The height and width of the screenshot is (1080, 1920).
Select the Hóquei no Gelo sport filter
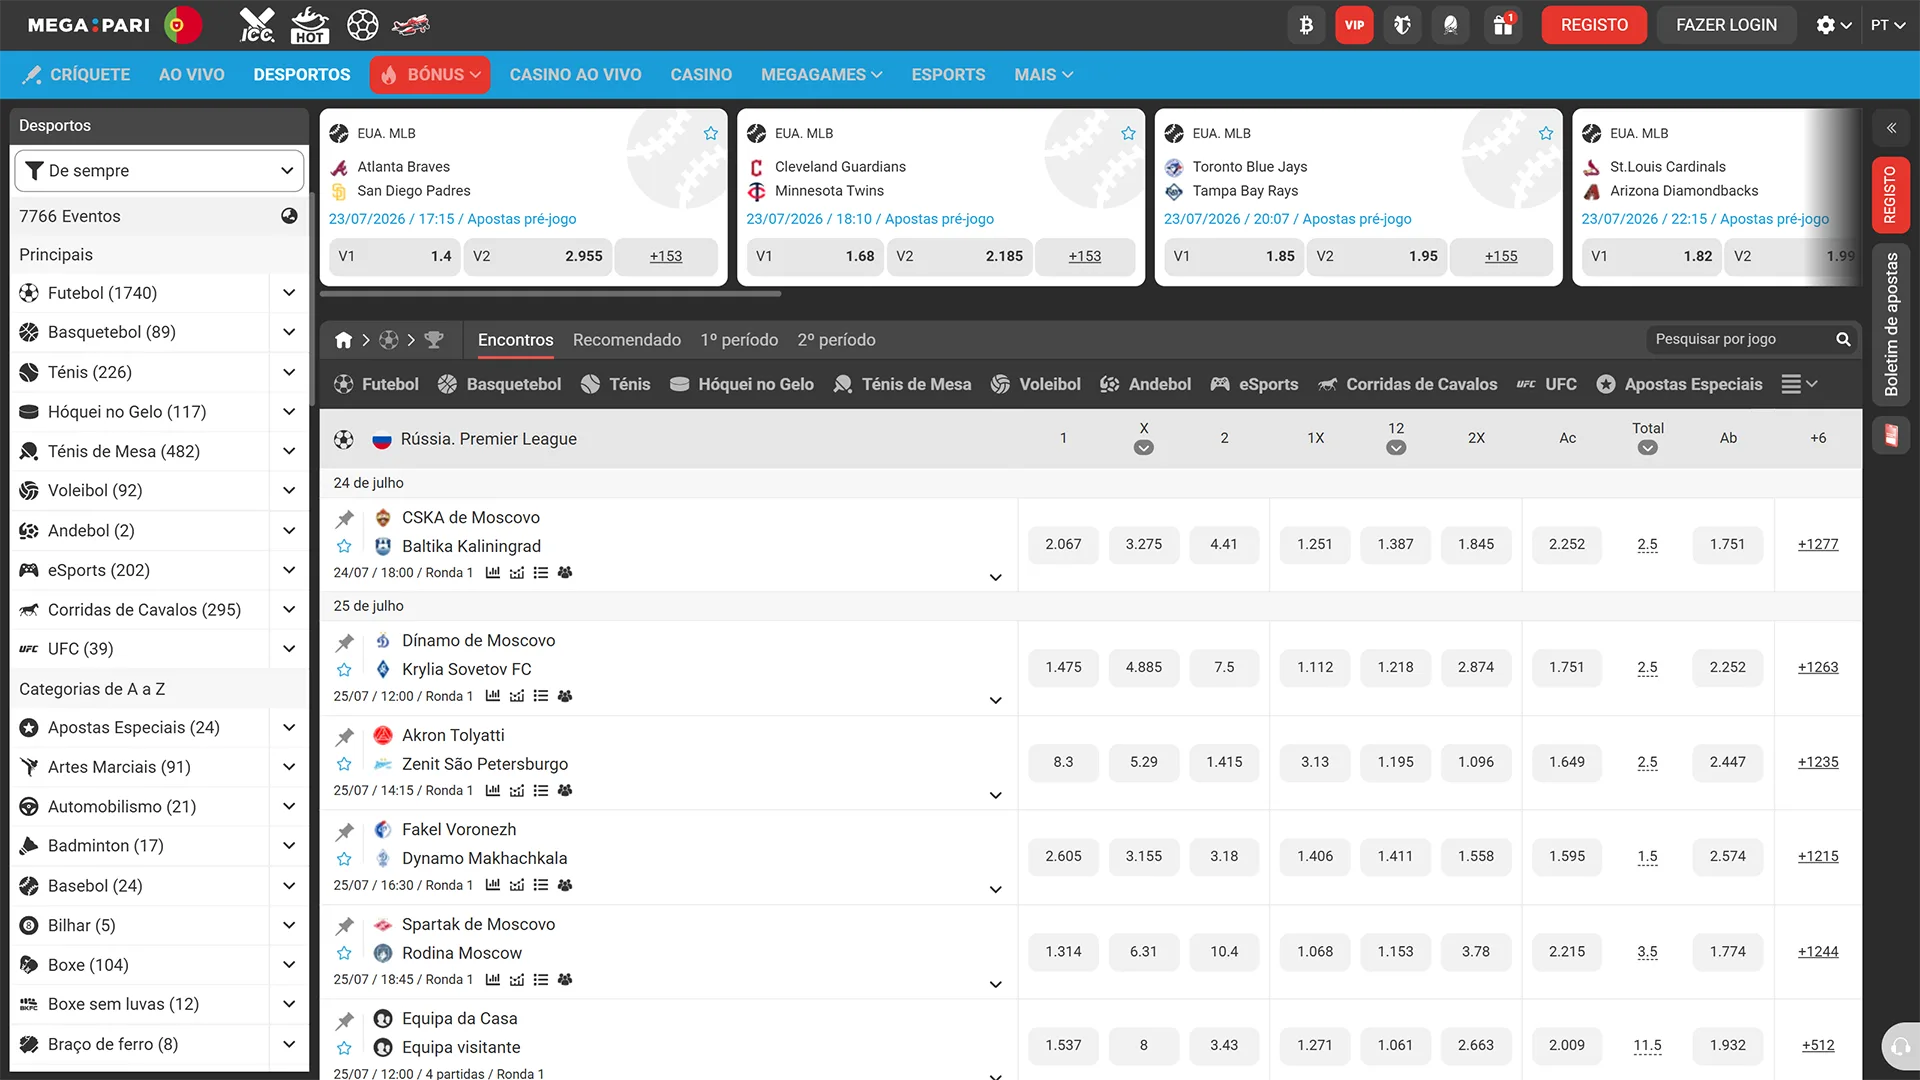pyautogui.click(x=741, y=384)
